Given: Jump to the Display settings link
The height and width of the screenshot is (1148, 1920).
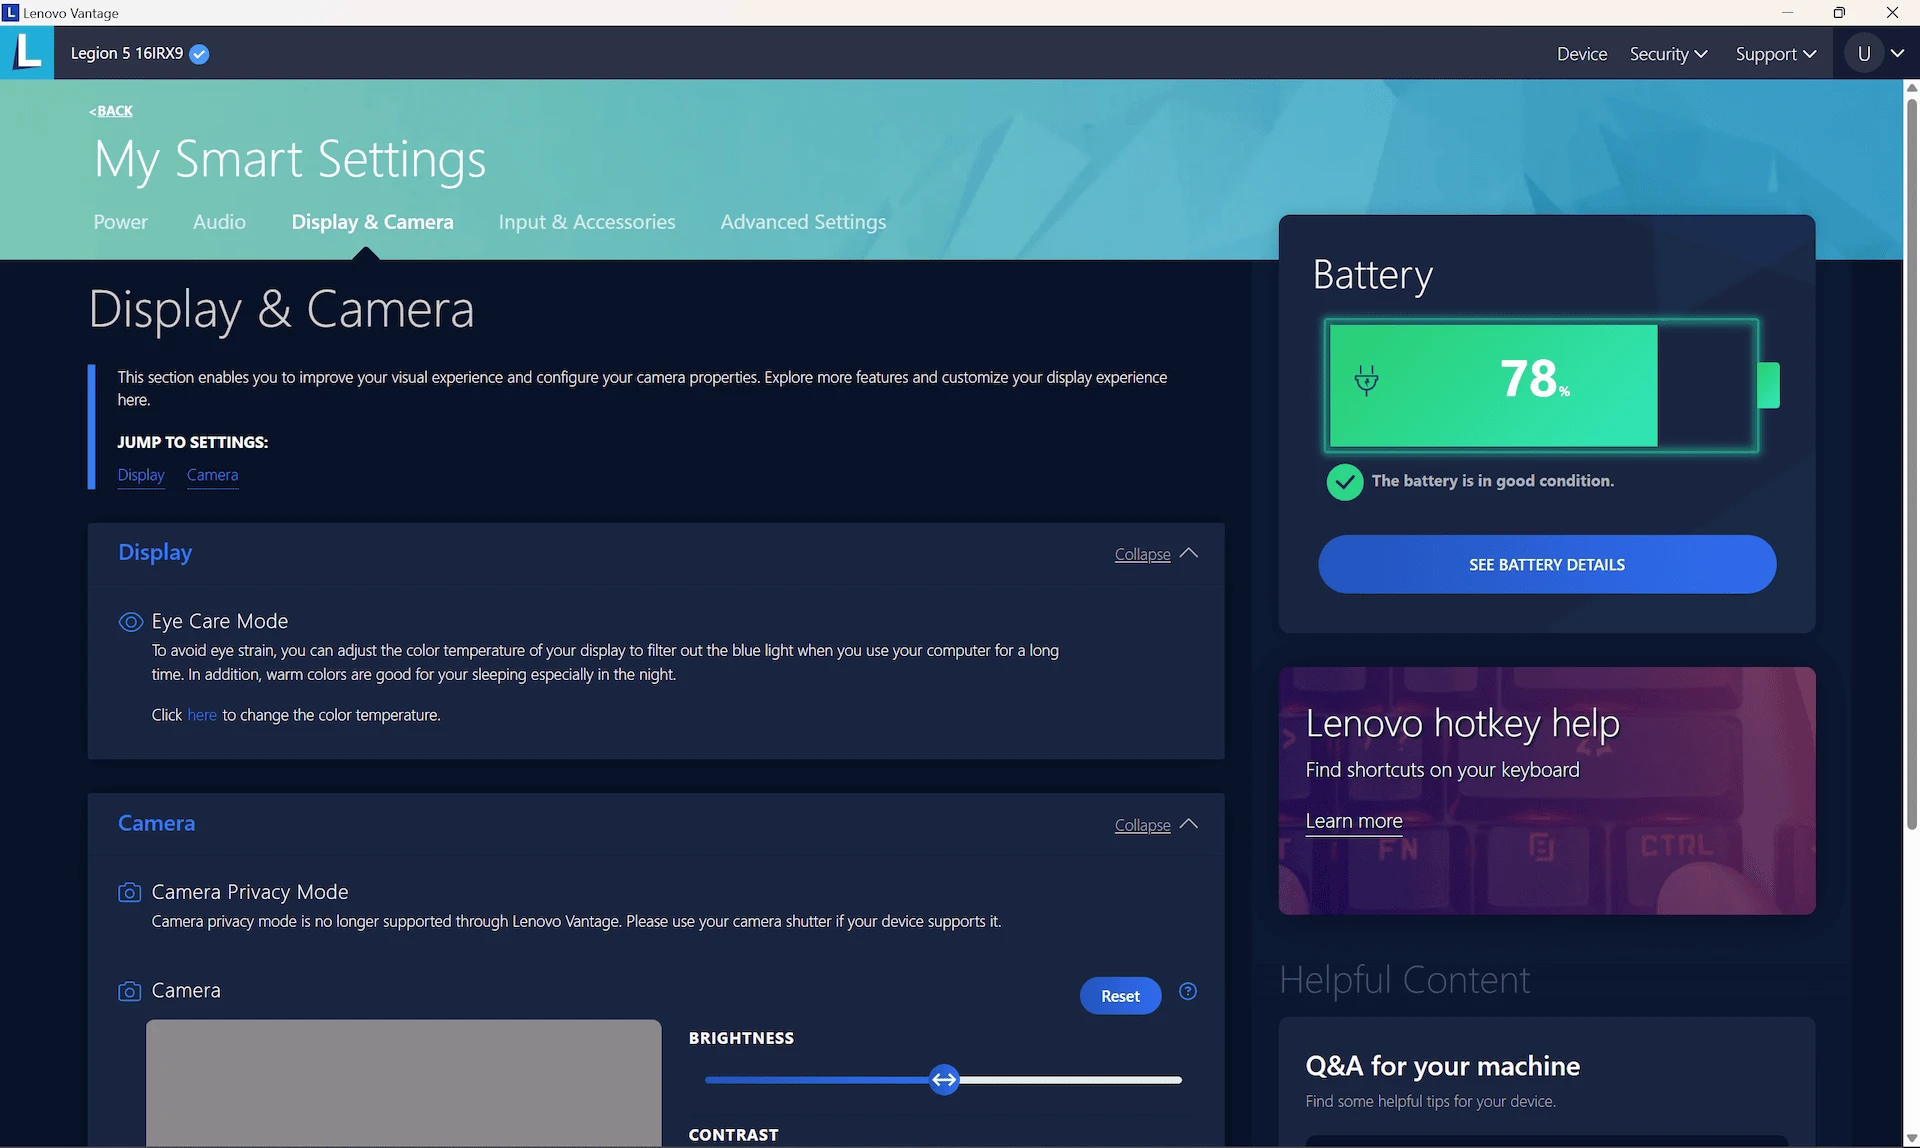Looking at the screenshot, I should [141, 475].
